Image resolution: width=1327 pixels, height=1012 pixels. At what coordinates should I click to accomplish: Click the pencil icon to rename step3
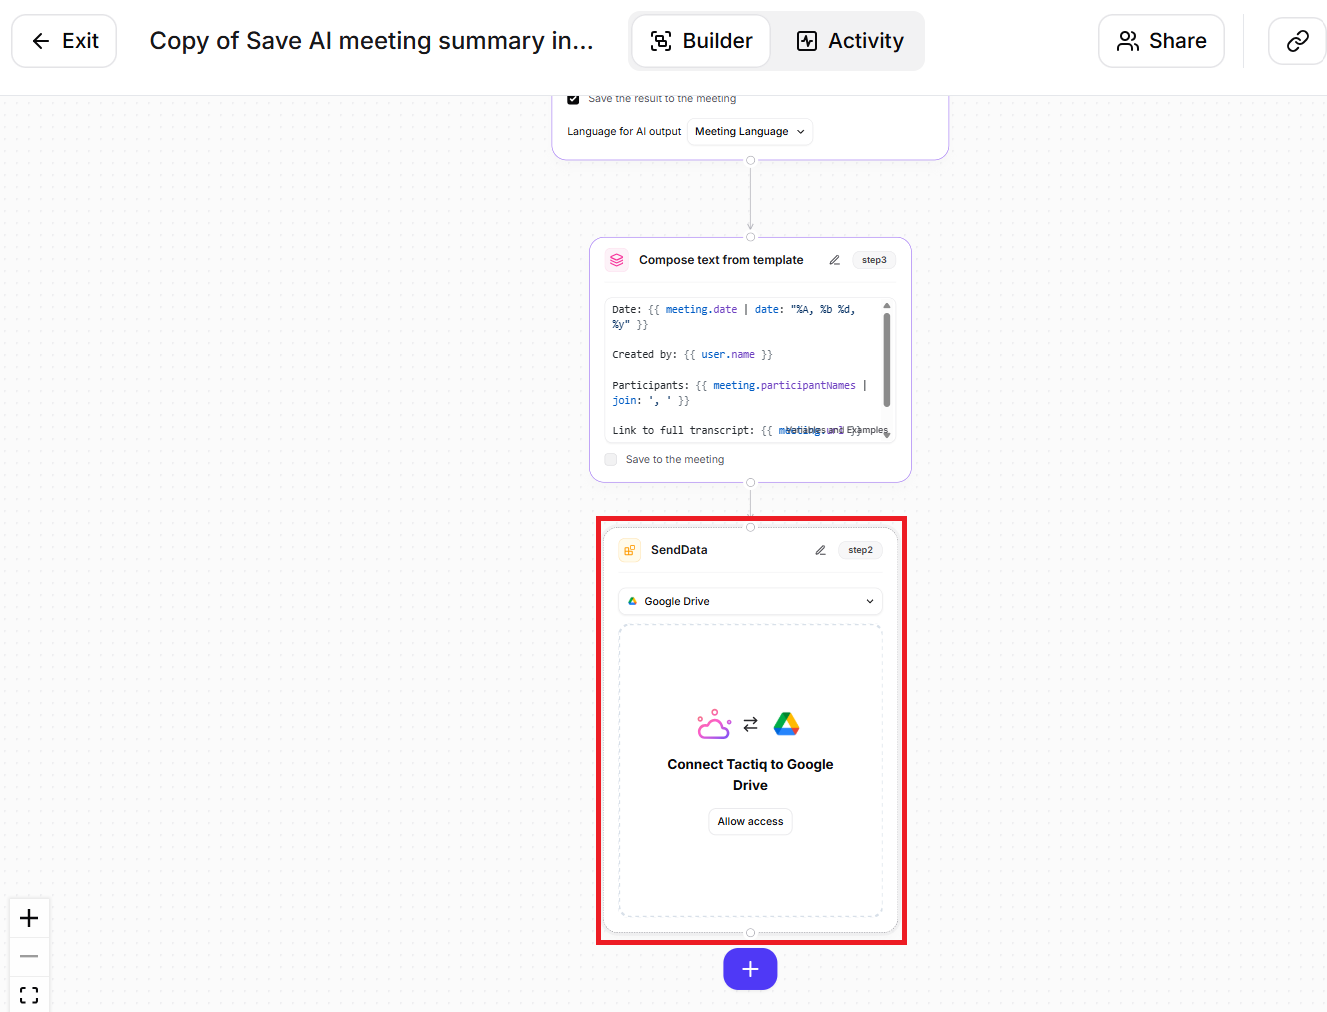[834, 259]
